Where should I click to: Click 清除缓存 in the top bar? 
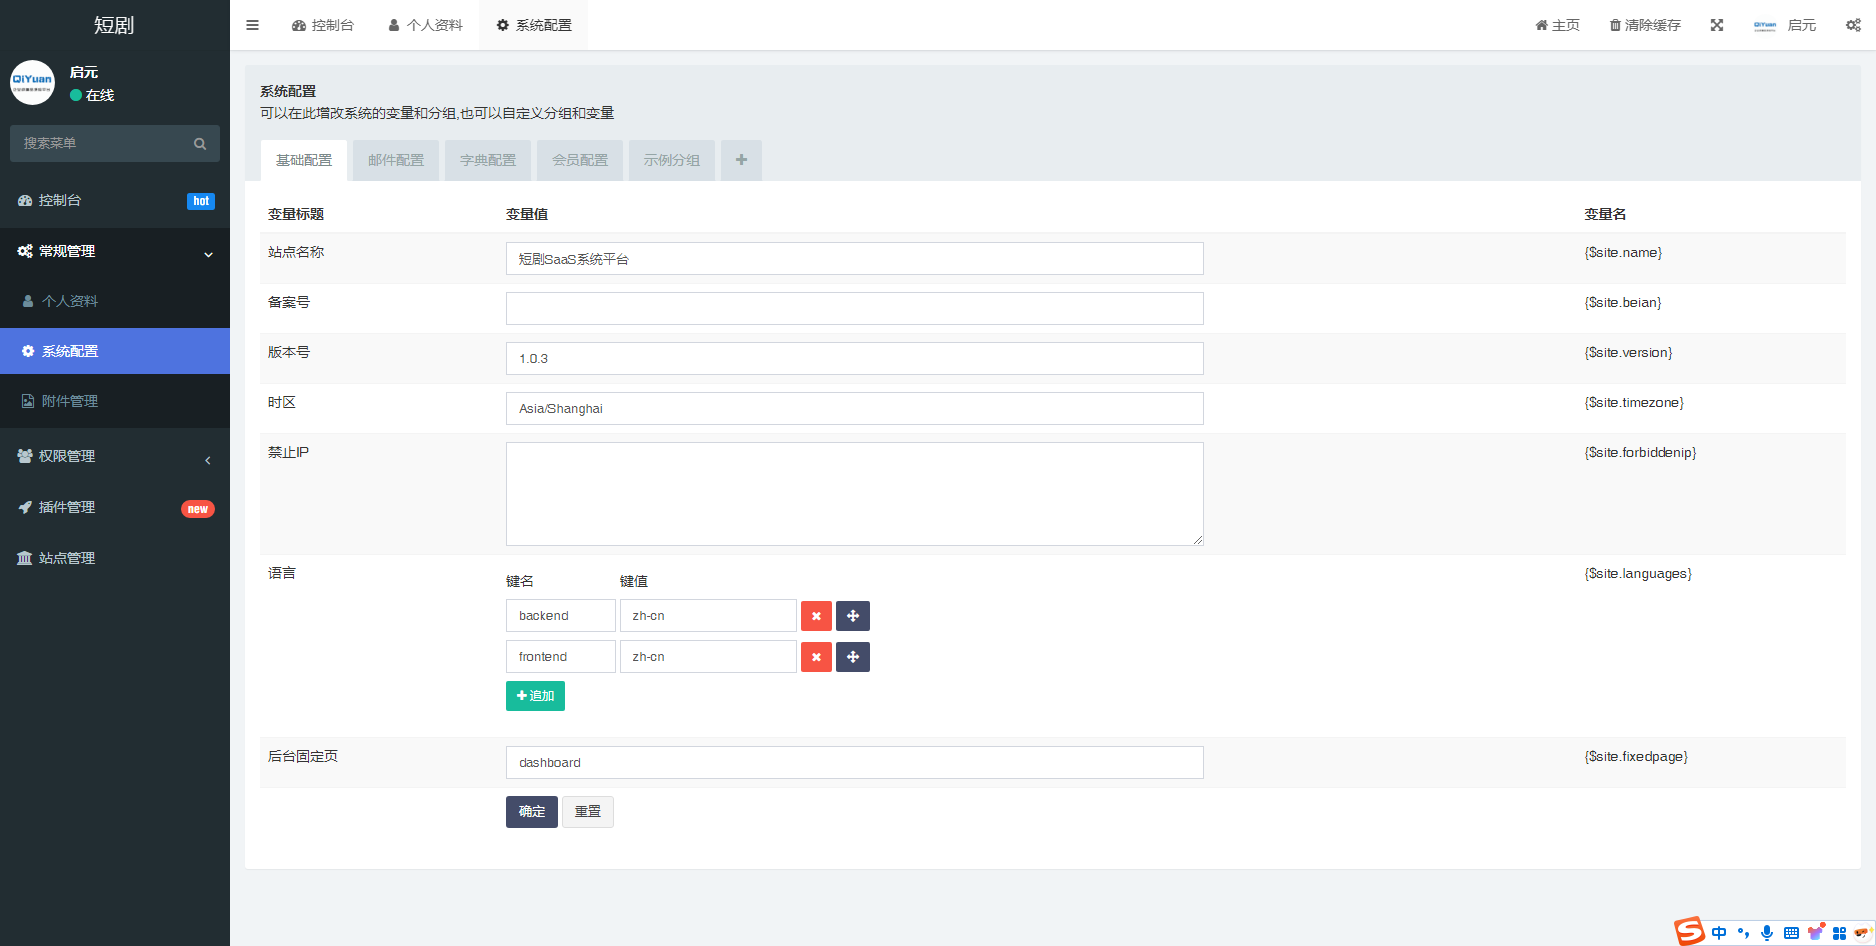click(x=1645, y=25)
